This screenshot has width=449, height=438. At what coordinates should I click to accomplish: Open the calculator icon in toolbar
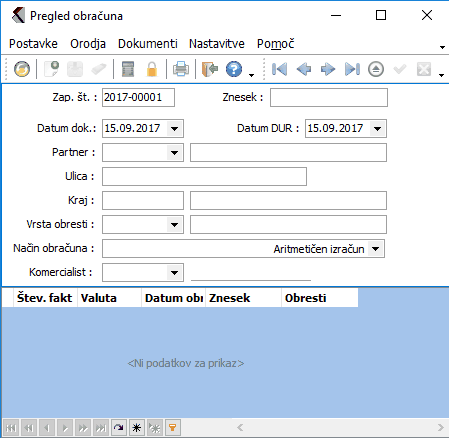[x=128, y=69]
